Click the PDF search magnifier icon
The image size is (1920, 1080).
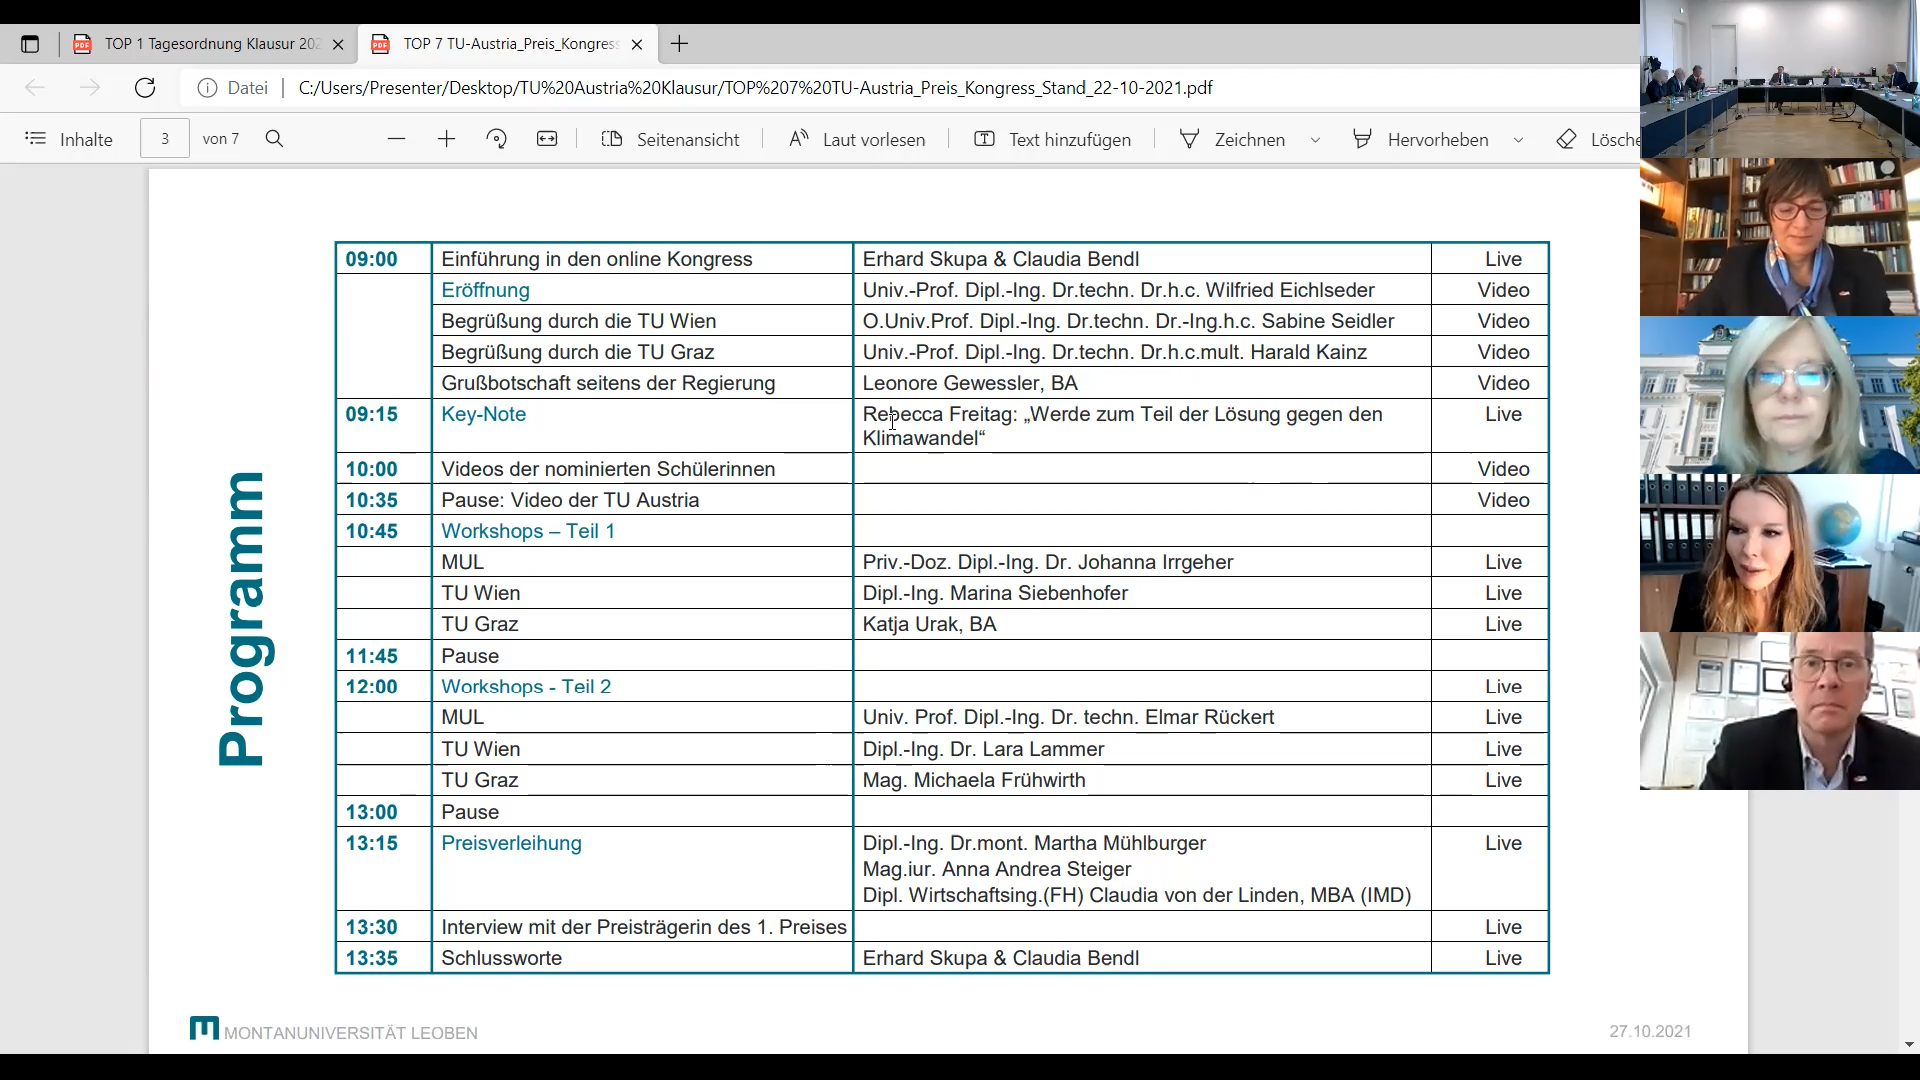tap(275, 139)
